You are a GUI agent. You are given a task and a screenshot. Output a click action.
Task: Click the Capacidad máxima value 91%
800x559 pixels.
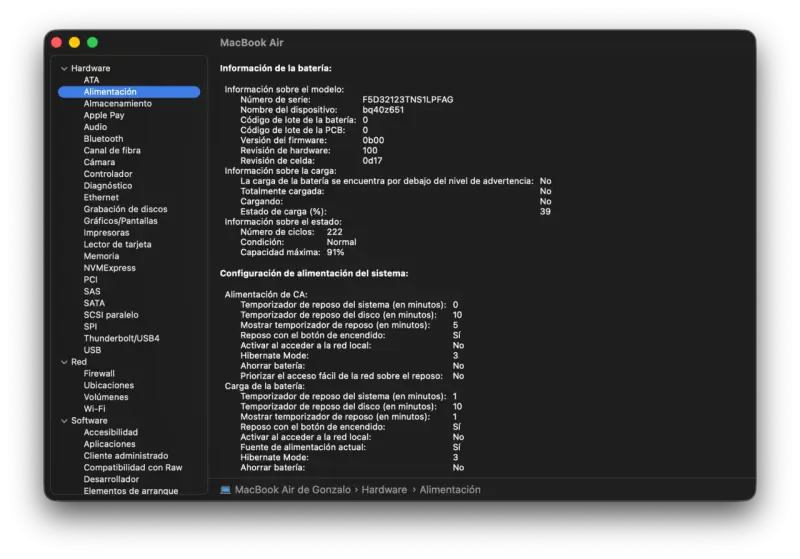tap(335, 252)
